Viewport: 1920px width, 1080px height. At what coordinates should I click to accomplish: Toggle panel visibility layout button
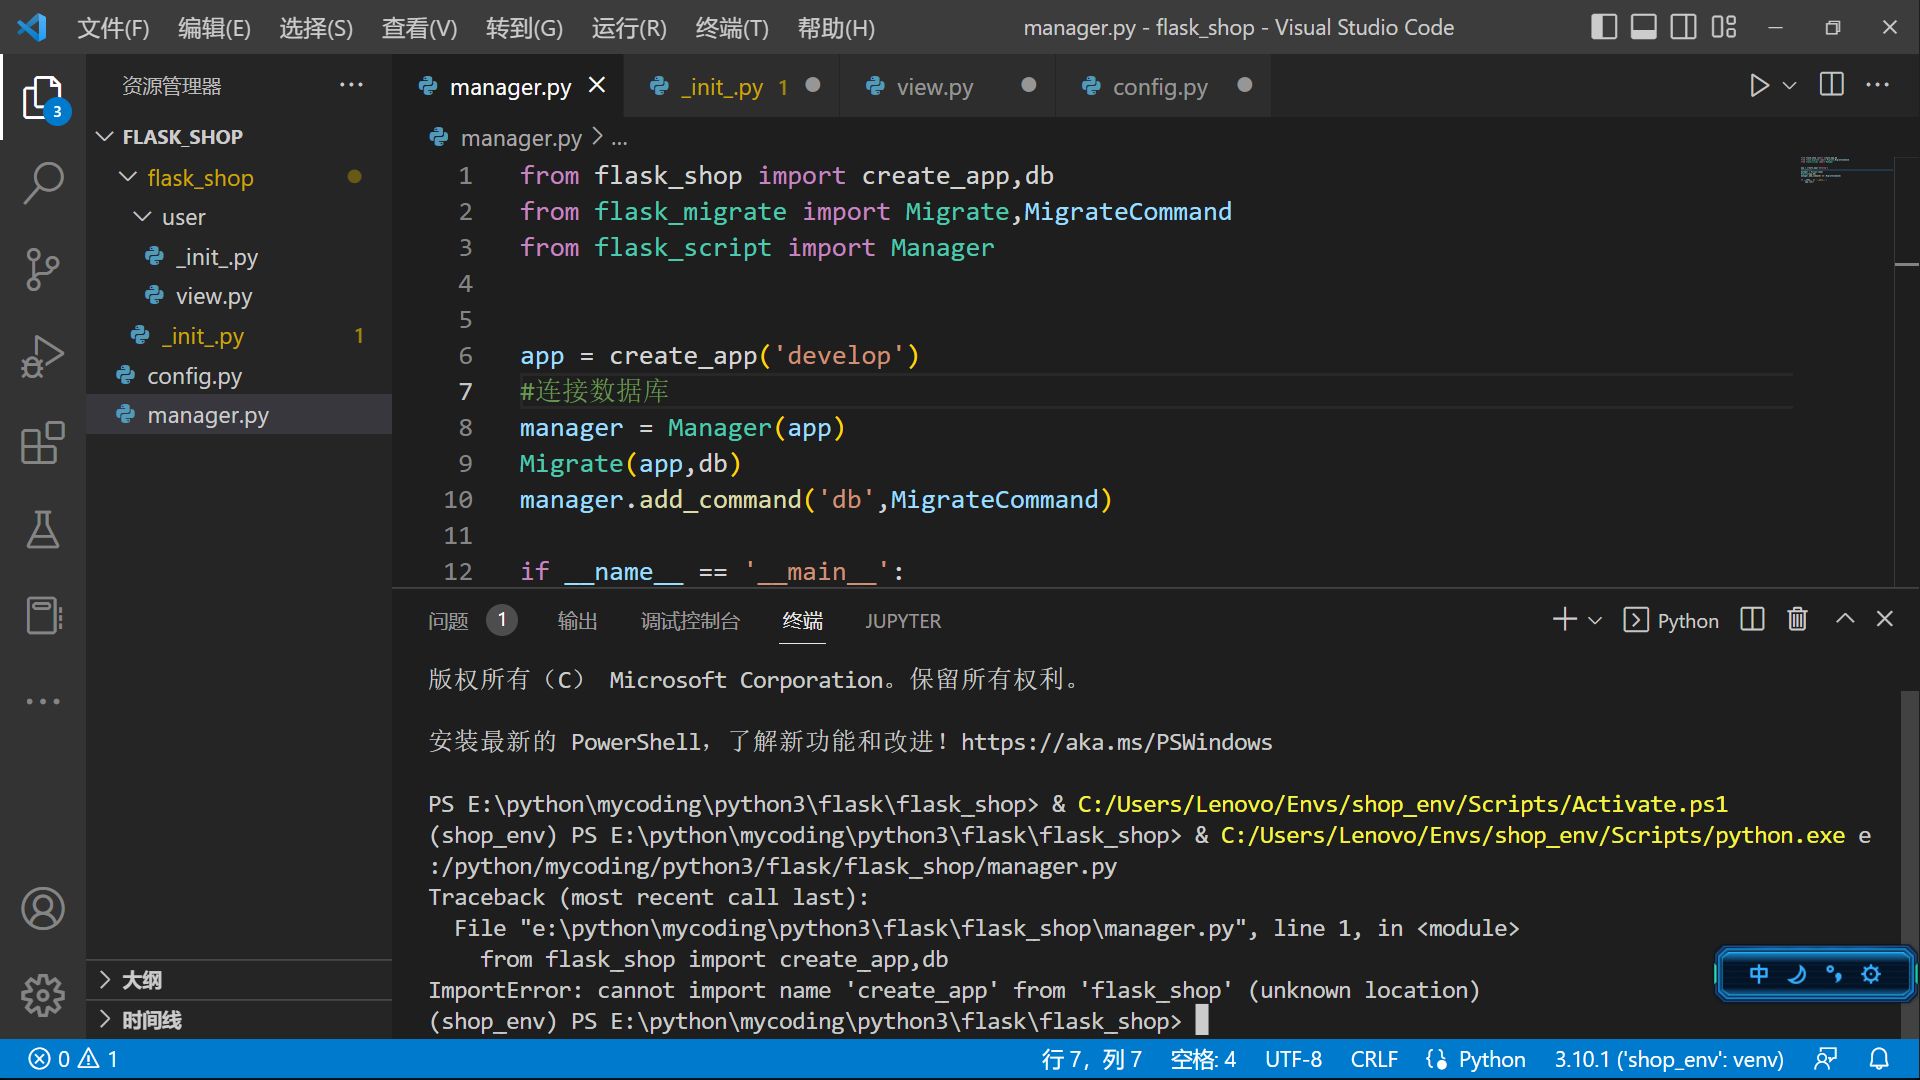pos(1644,27)
